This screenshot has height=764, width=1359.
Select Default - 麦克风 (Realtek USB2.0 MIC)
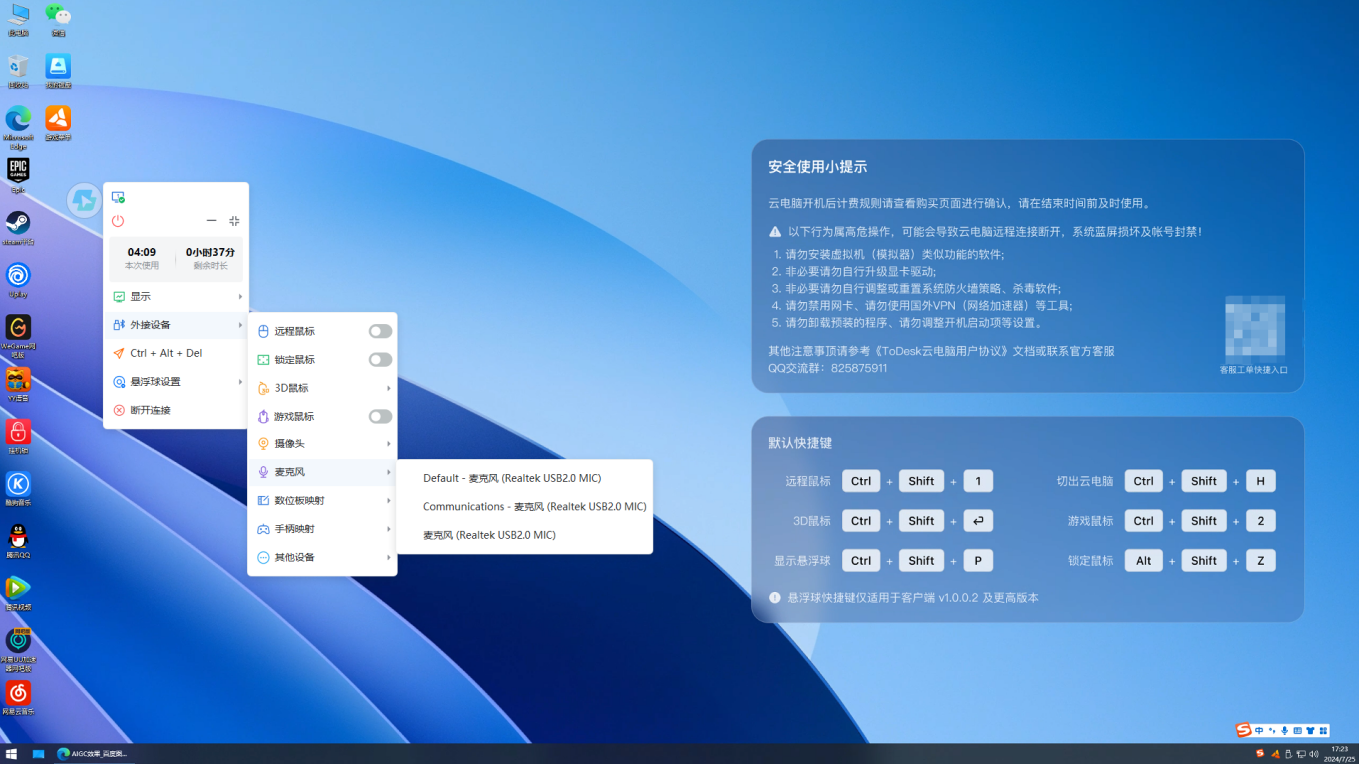click(x=525, y=478)
